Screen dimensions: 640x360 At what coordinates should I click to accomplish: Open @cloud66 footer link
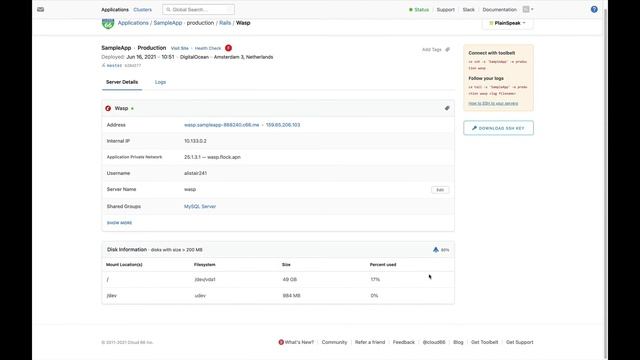434,342
